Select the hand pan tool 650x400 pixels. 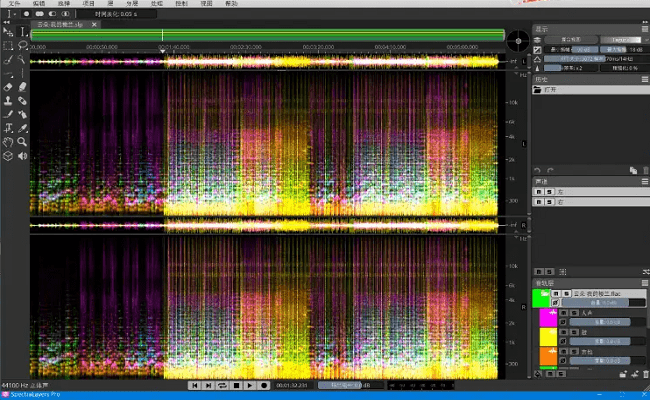tap(8, 142)
